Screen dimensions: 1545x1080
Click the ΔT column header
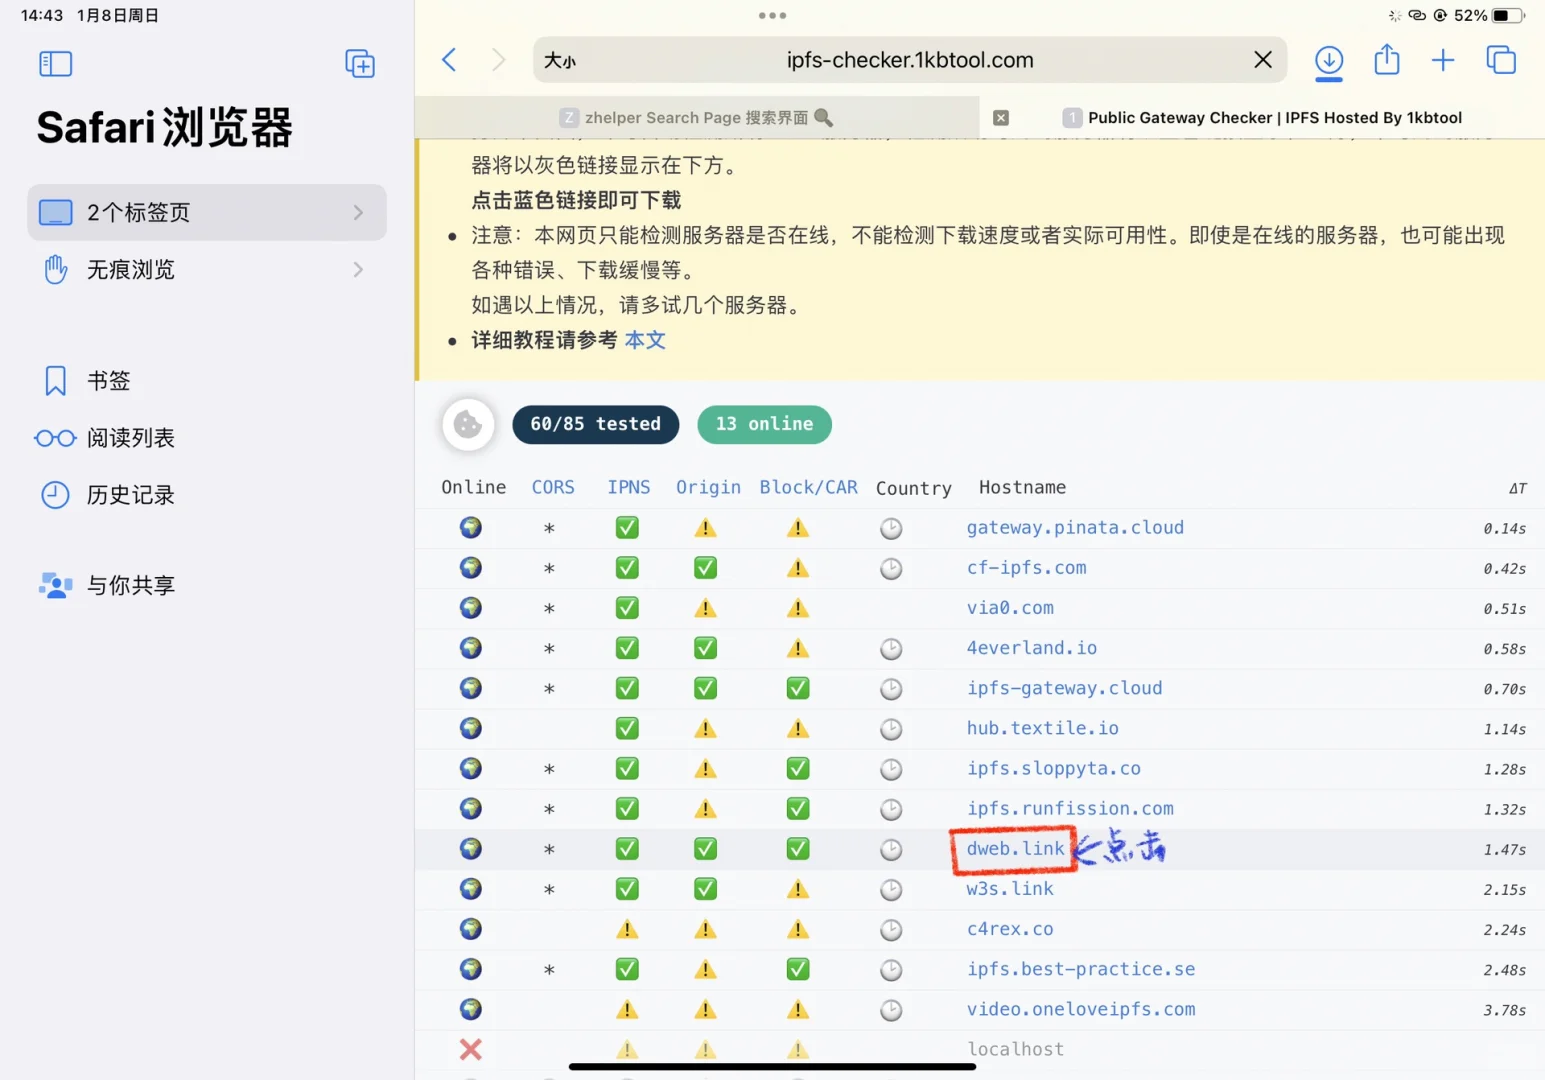tap(1517, 488)
